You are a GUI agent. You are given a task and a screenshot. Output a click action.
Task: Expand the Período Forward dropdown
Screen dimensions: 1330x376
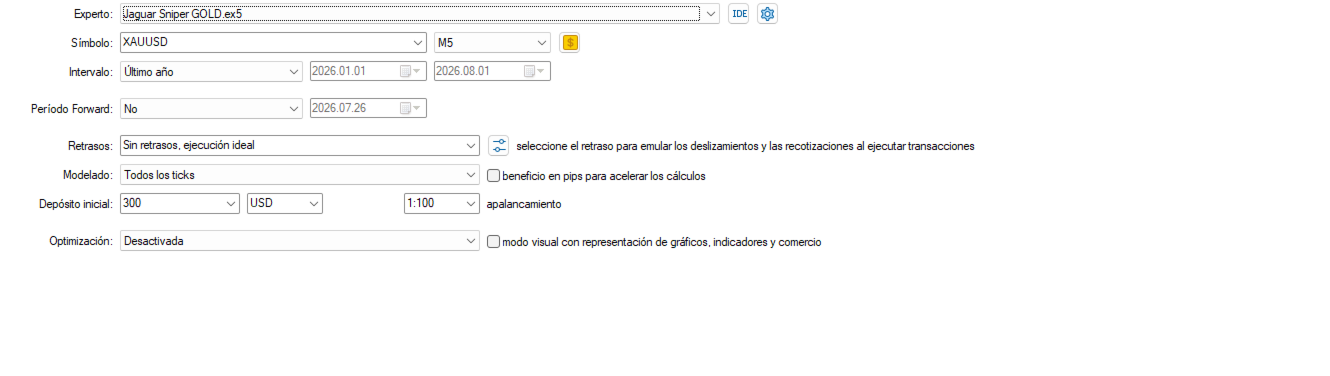tap(293, 108)
